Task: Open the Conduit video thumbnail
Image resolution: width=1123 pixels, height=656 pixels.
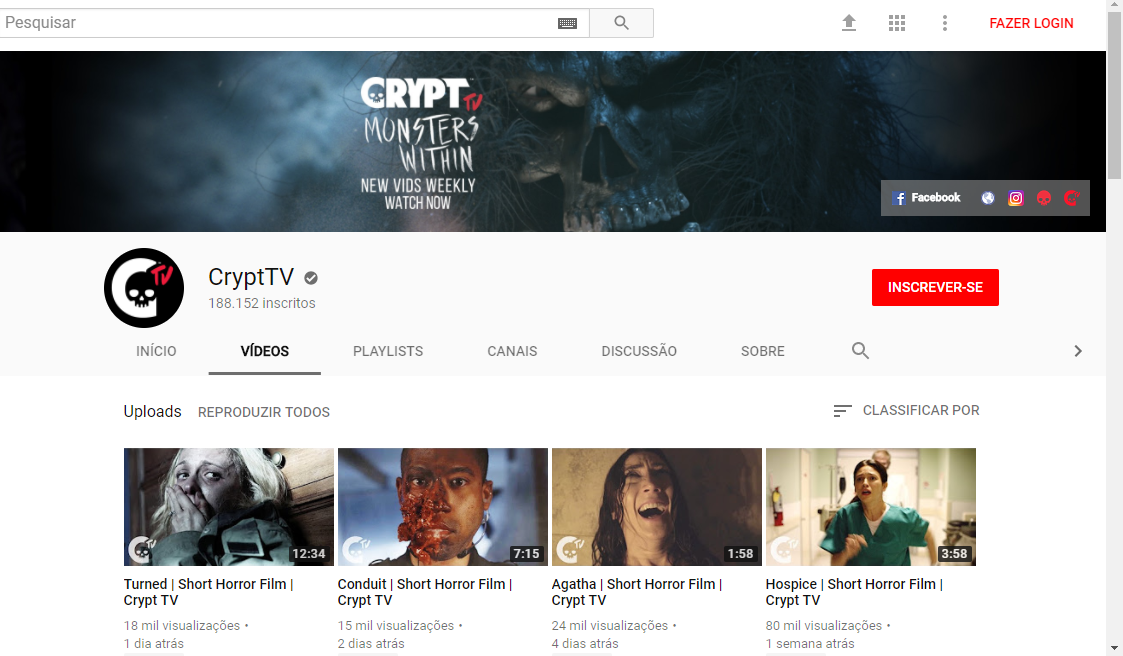Action: click(443, 507)
